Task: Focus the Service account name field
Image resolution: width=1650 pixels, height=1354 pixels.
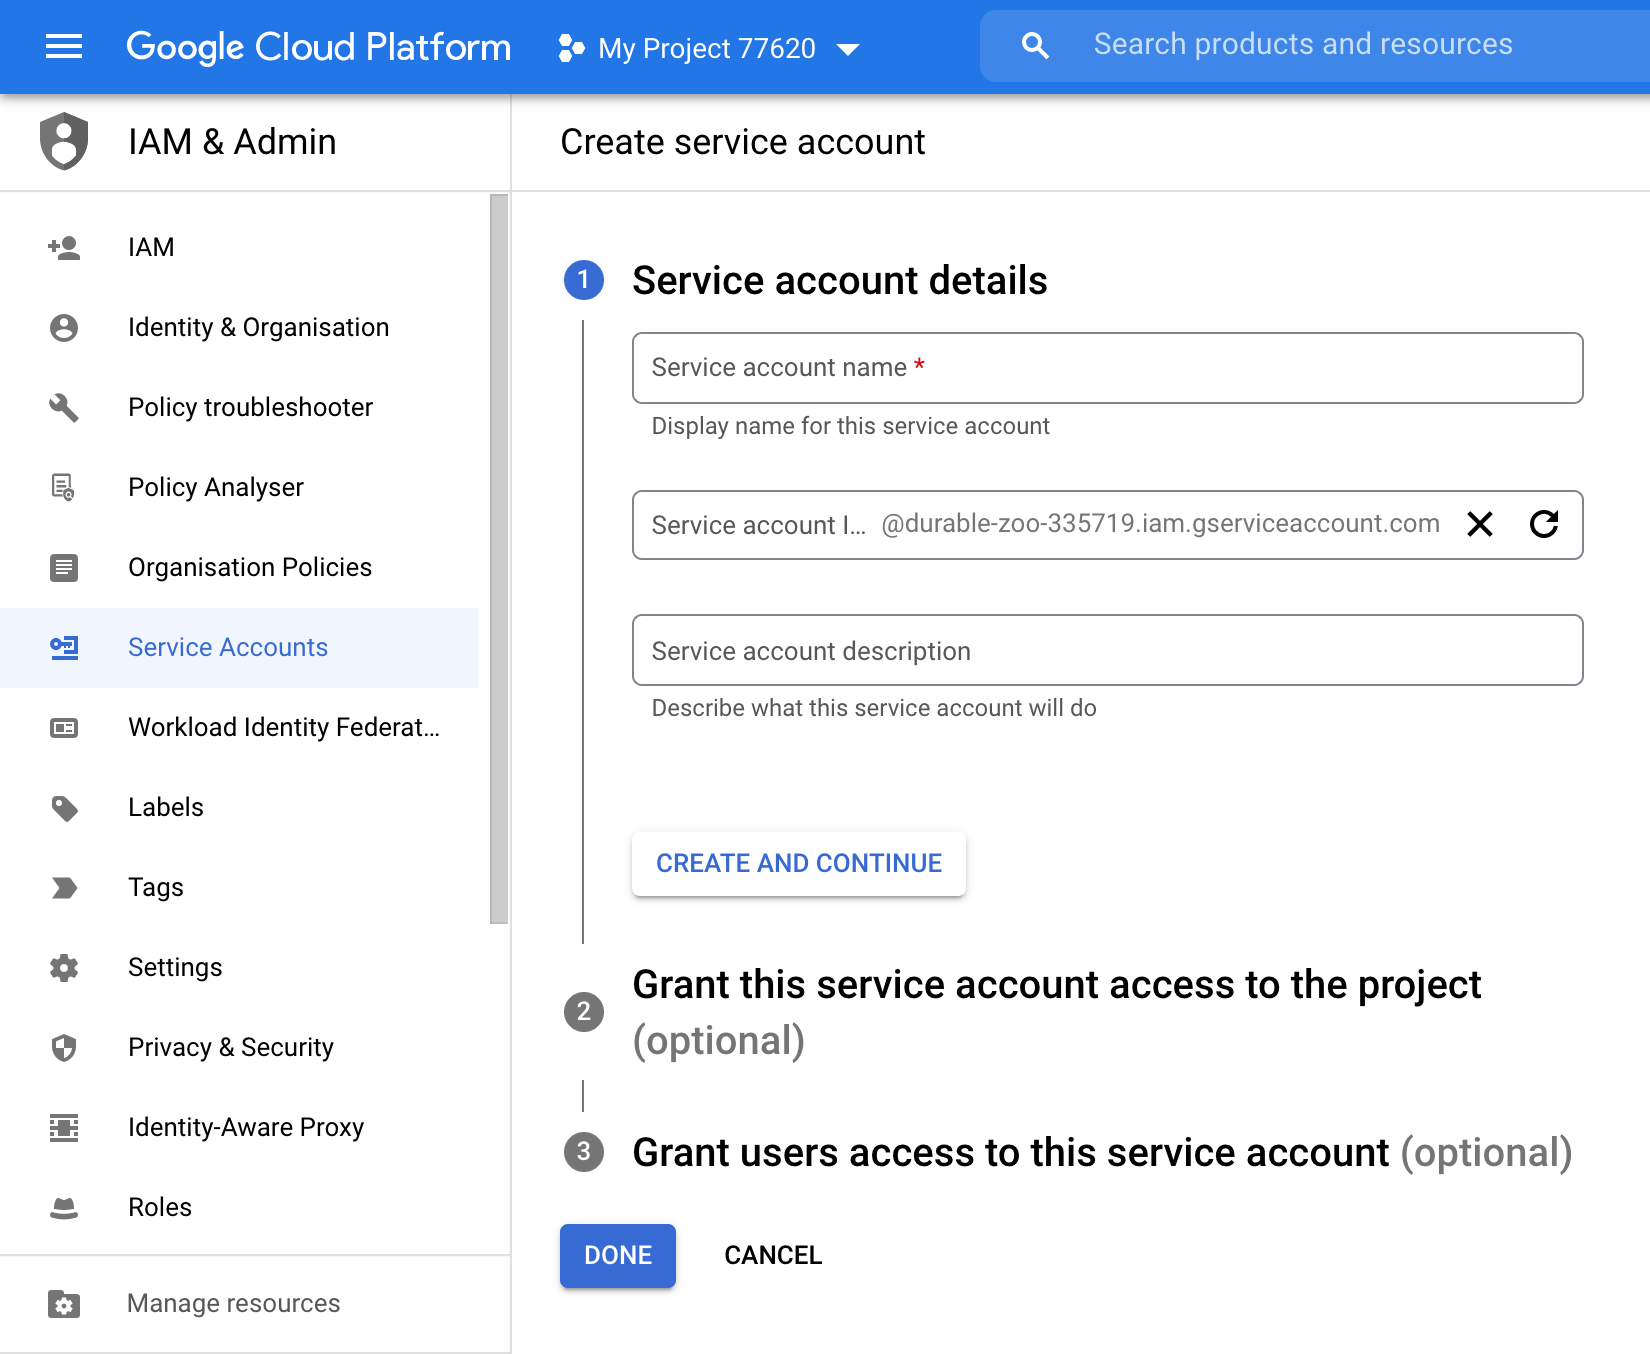Action: 1107,368
